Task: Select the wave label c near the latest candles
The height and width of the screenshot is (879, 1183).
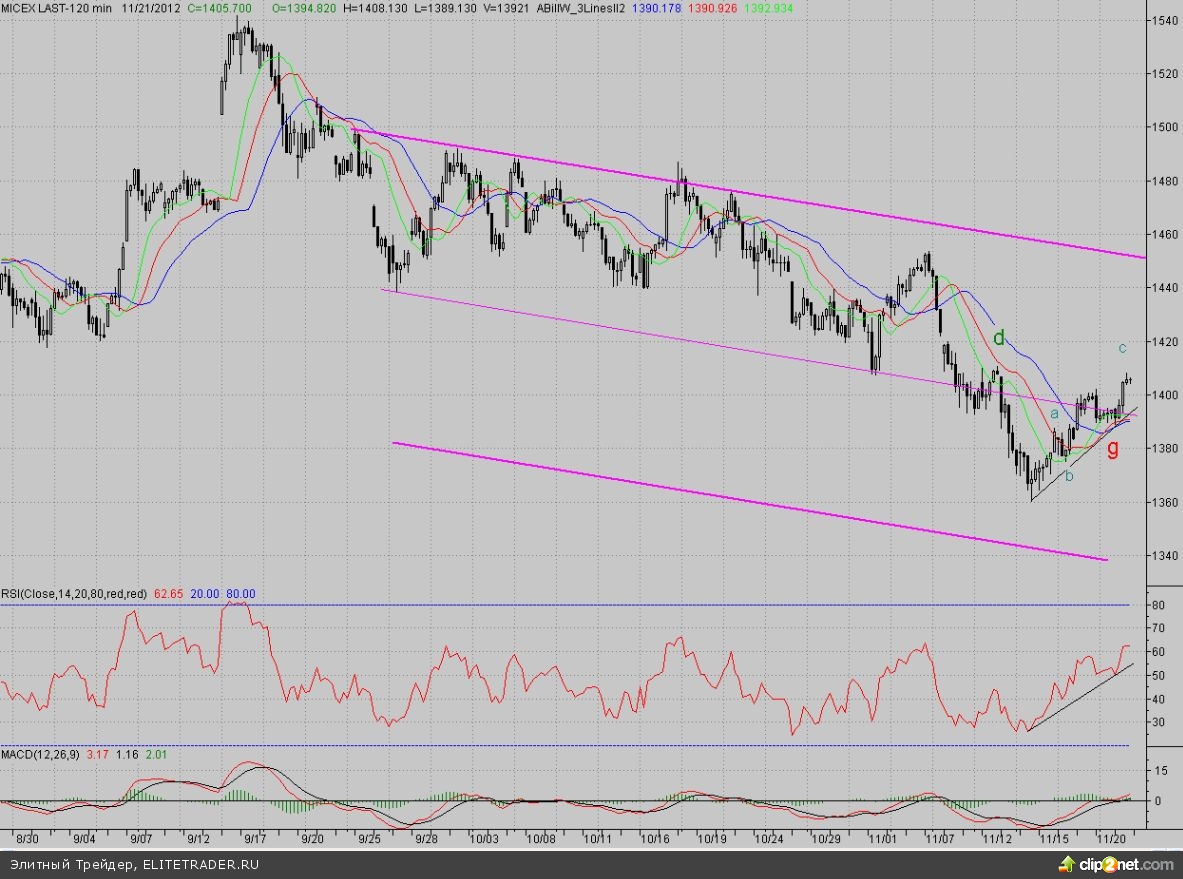Action: (x=1122, y=348)
